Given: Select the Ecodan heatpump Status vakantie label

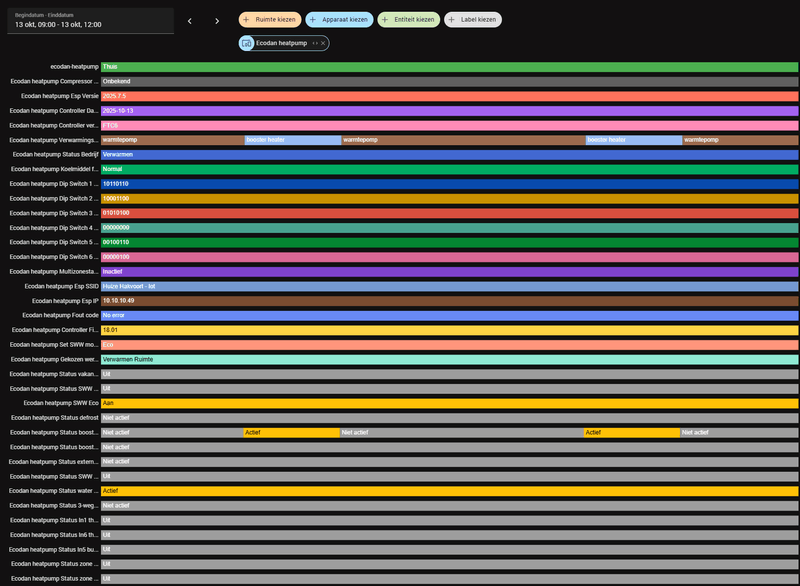Looking at the screenshot, I should pyautogui.click(x=54, y=374).
